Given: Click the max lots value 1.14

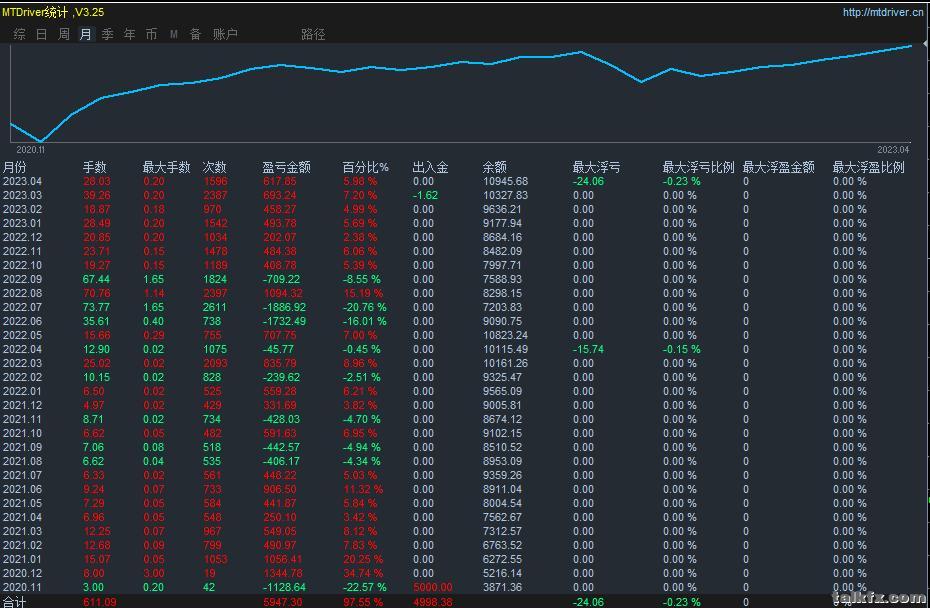Looking at the screenshot, I should click(x=154, y=293).
